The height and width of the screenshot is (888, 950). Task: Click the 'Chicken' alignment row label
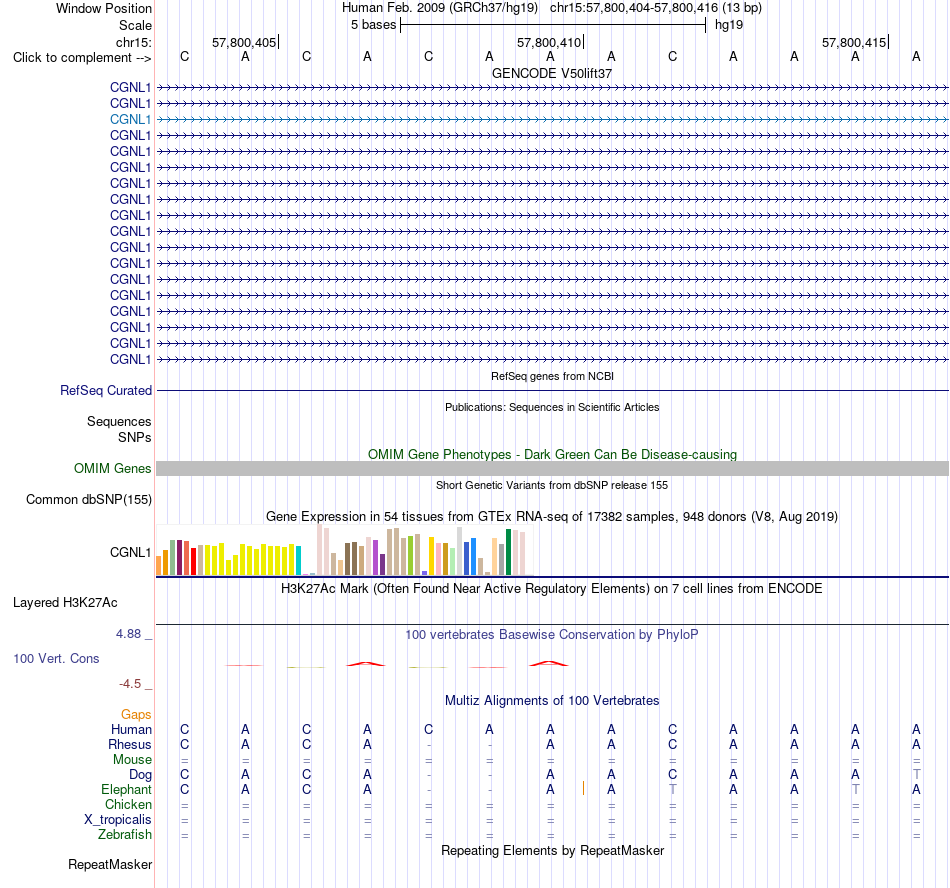[x=128, y=804]
